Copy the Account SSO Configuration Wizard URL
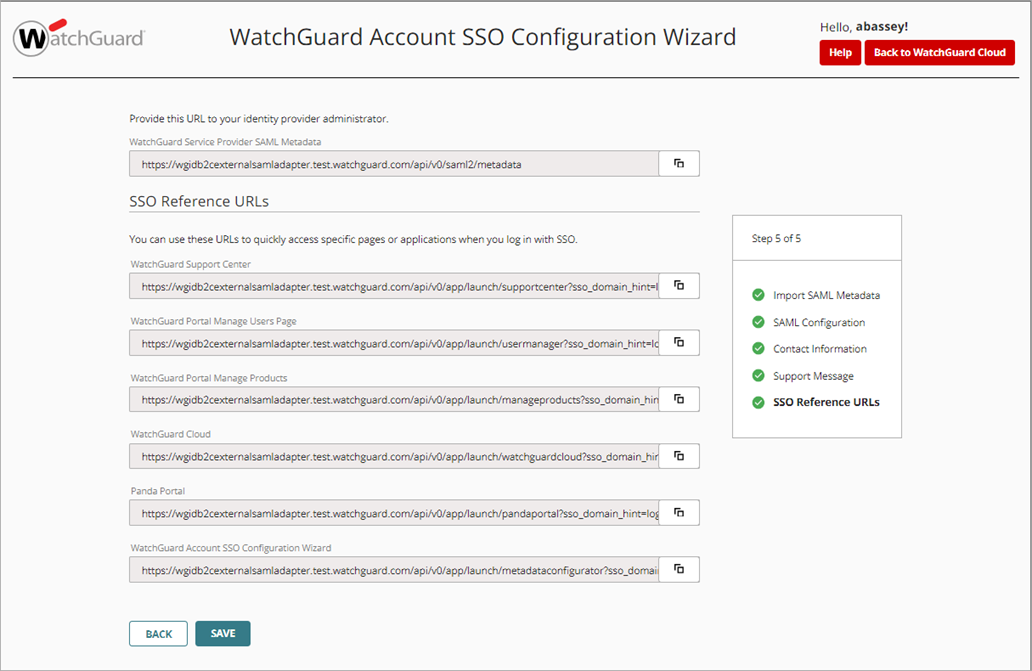The height and width of the screenshot is (671, 1032). coord(678,569)
